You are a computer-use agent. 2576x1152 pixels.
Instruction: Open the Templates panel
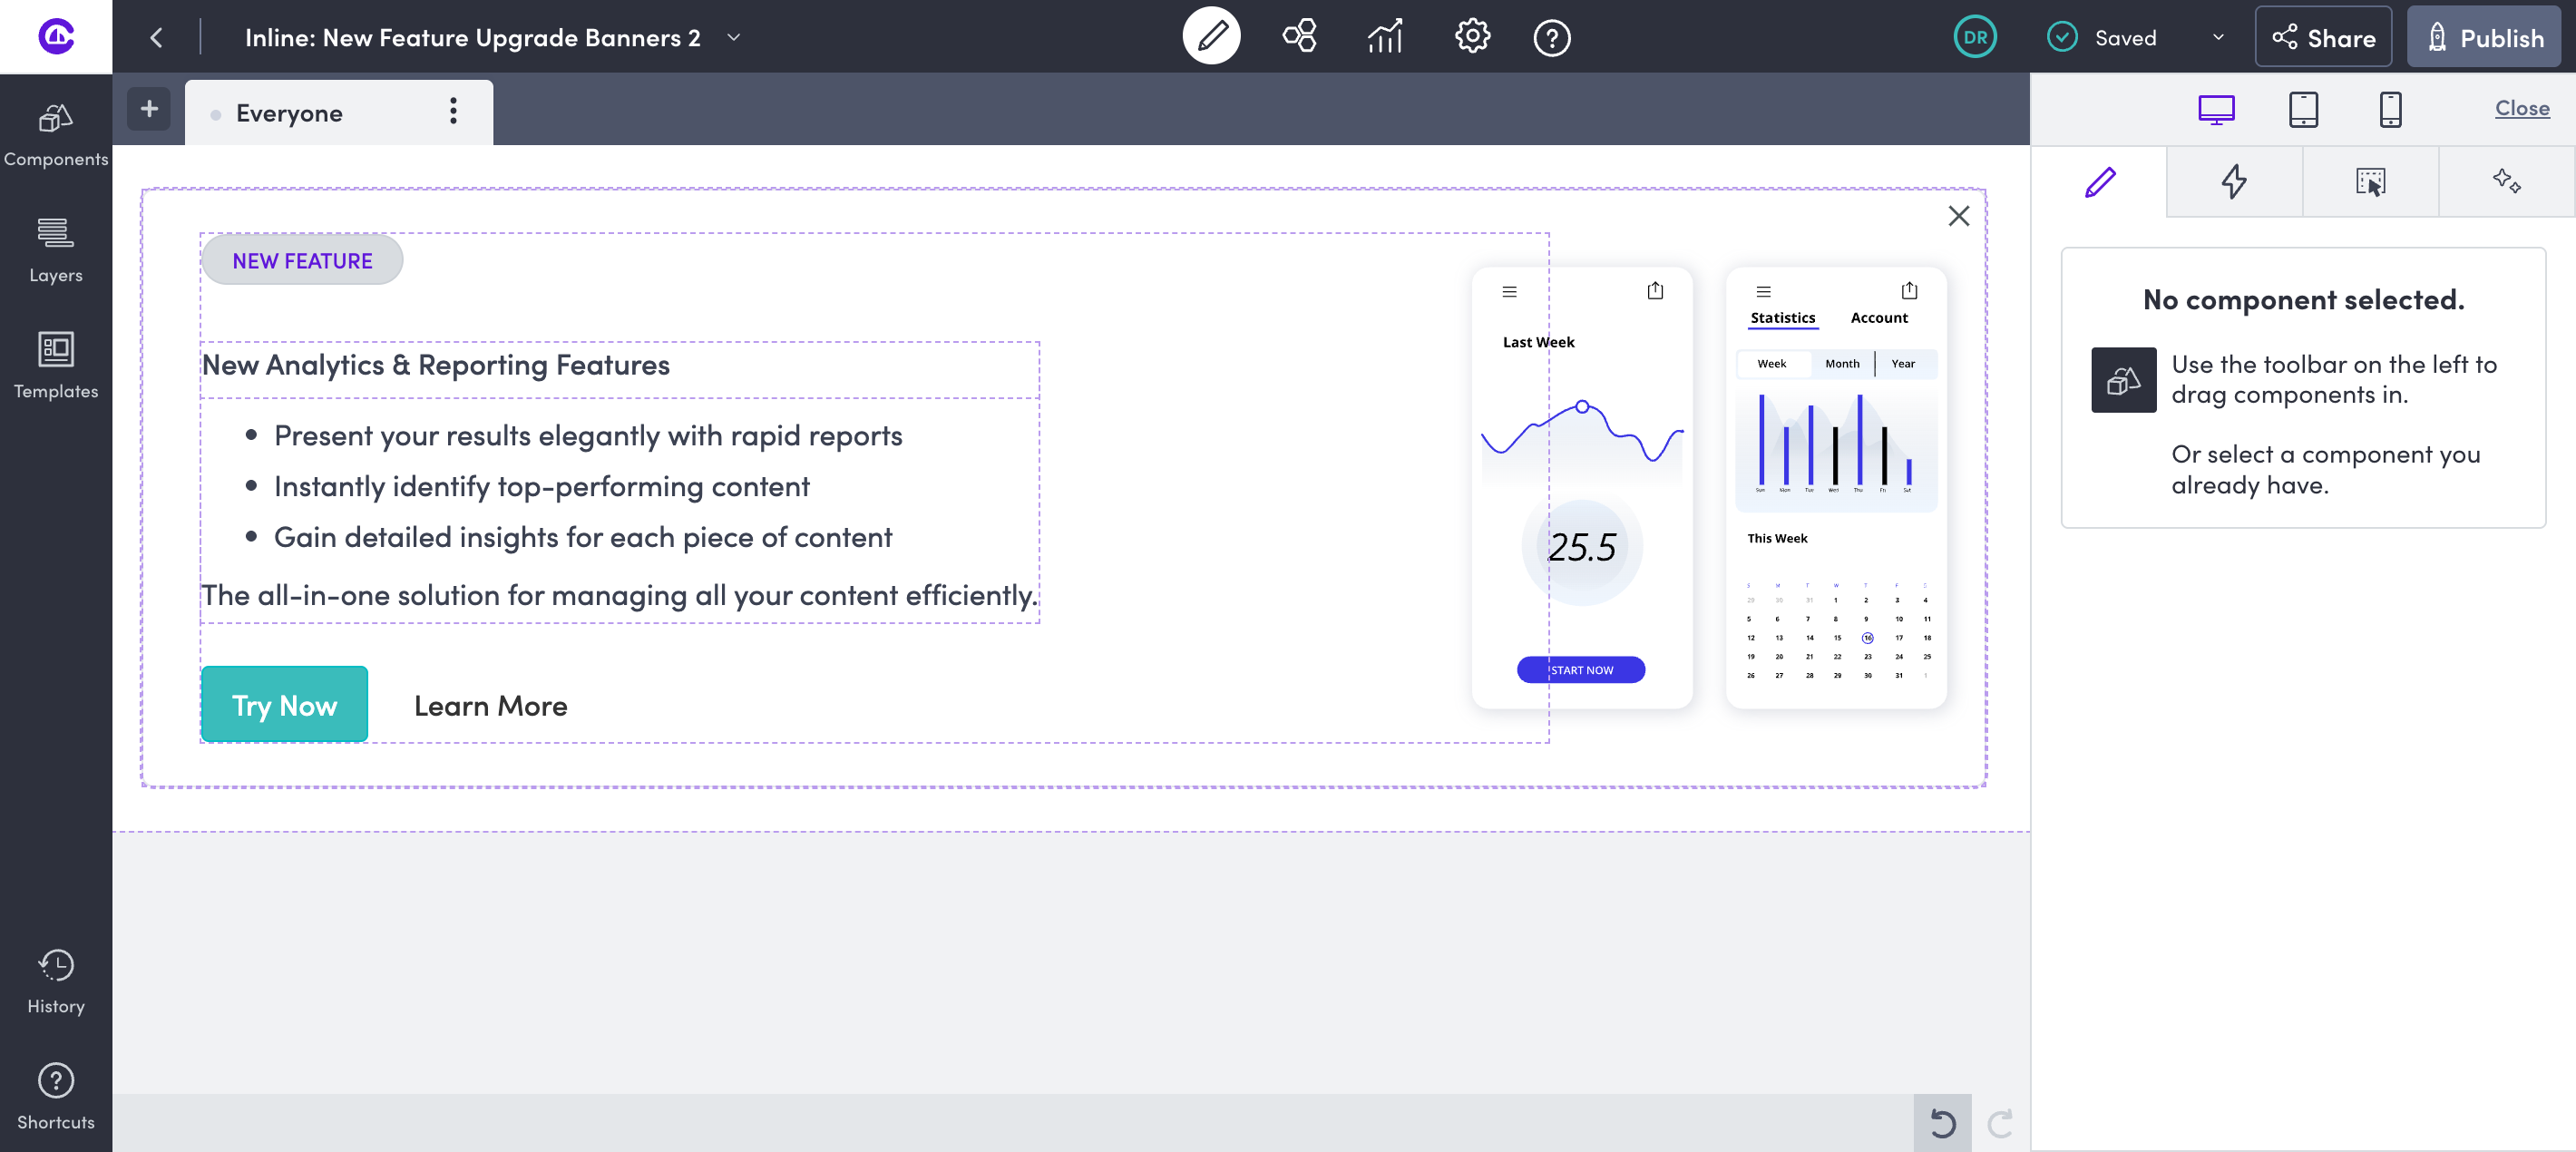tap(56, 366)
